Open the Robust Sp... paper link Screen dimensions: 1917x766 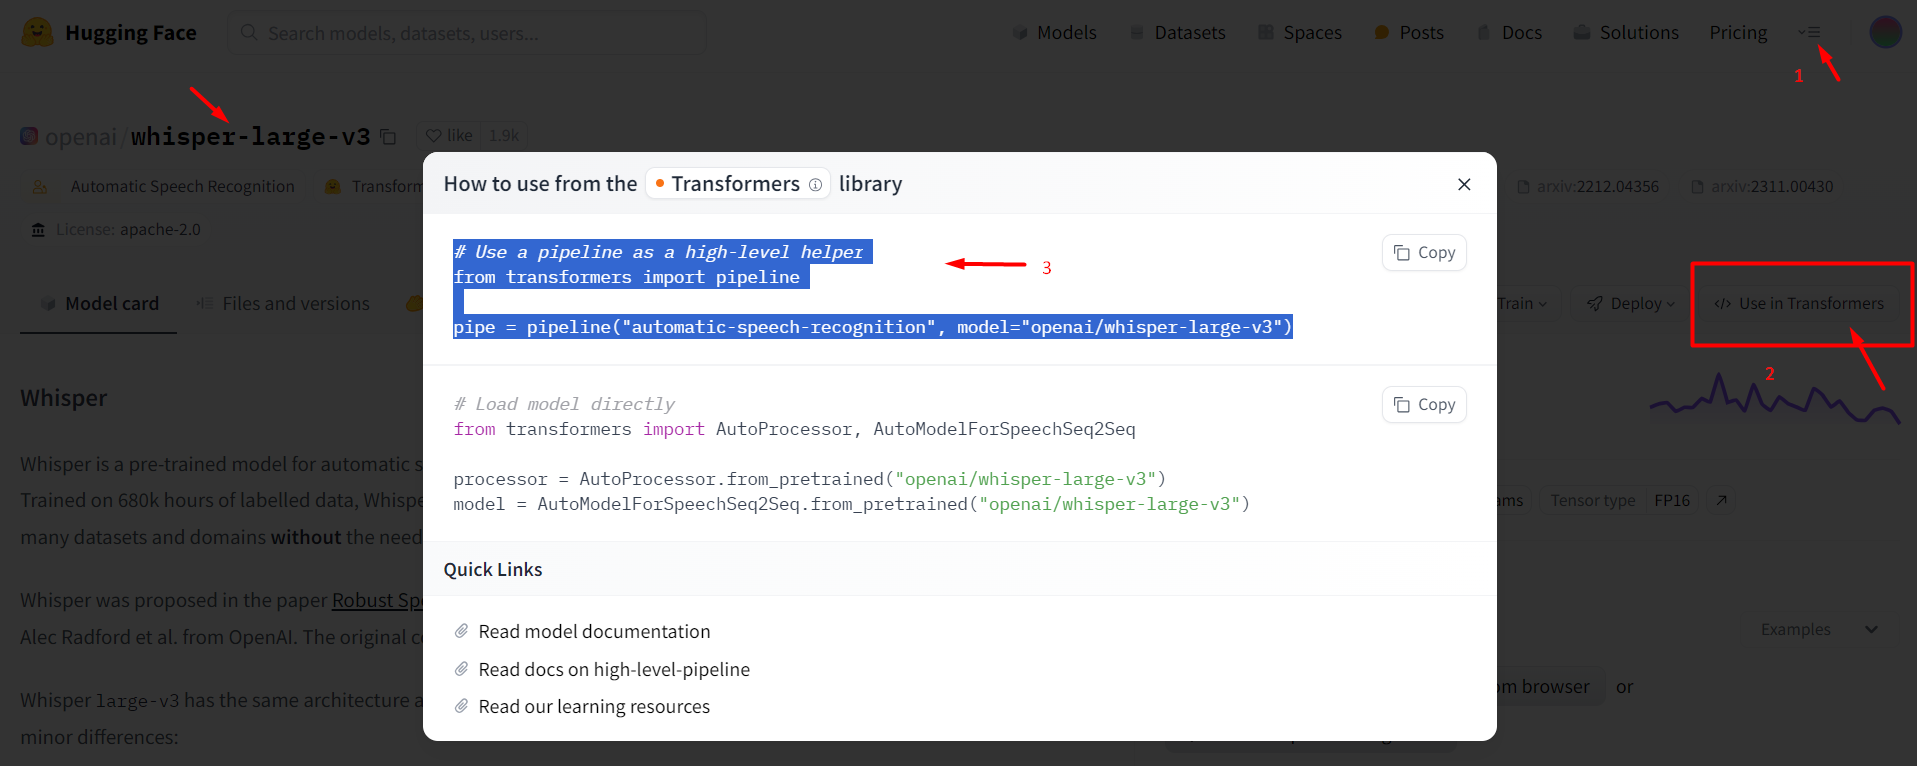coord(377,600)
